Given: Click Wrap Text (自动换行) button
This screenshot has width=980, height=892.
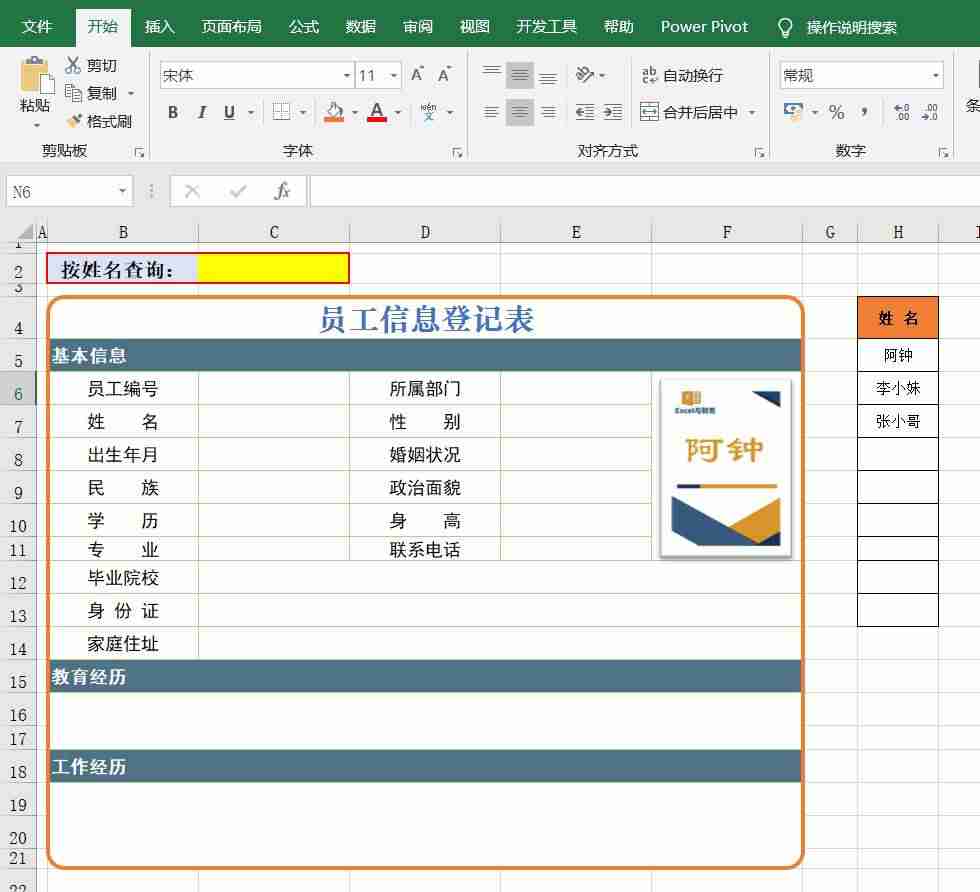Looking at the screenshot, I should pyautogui.click(x=682, y=75).
